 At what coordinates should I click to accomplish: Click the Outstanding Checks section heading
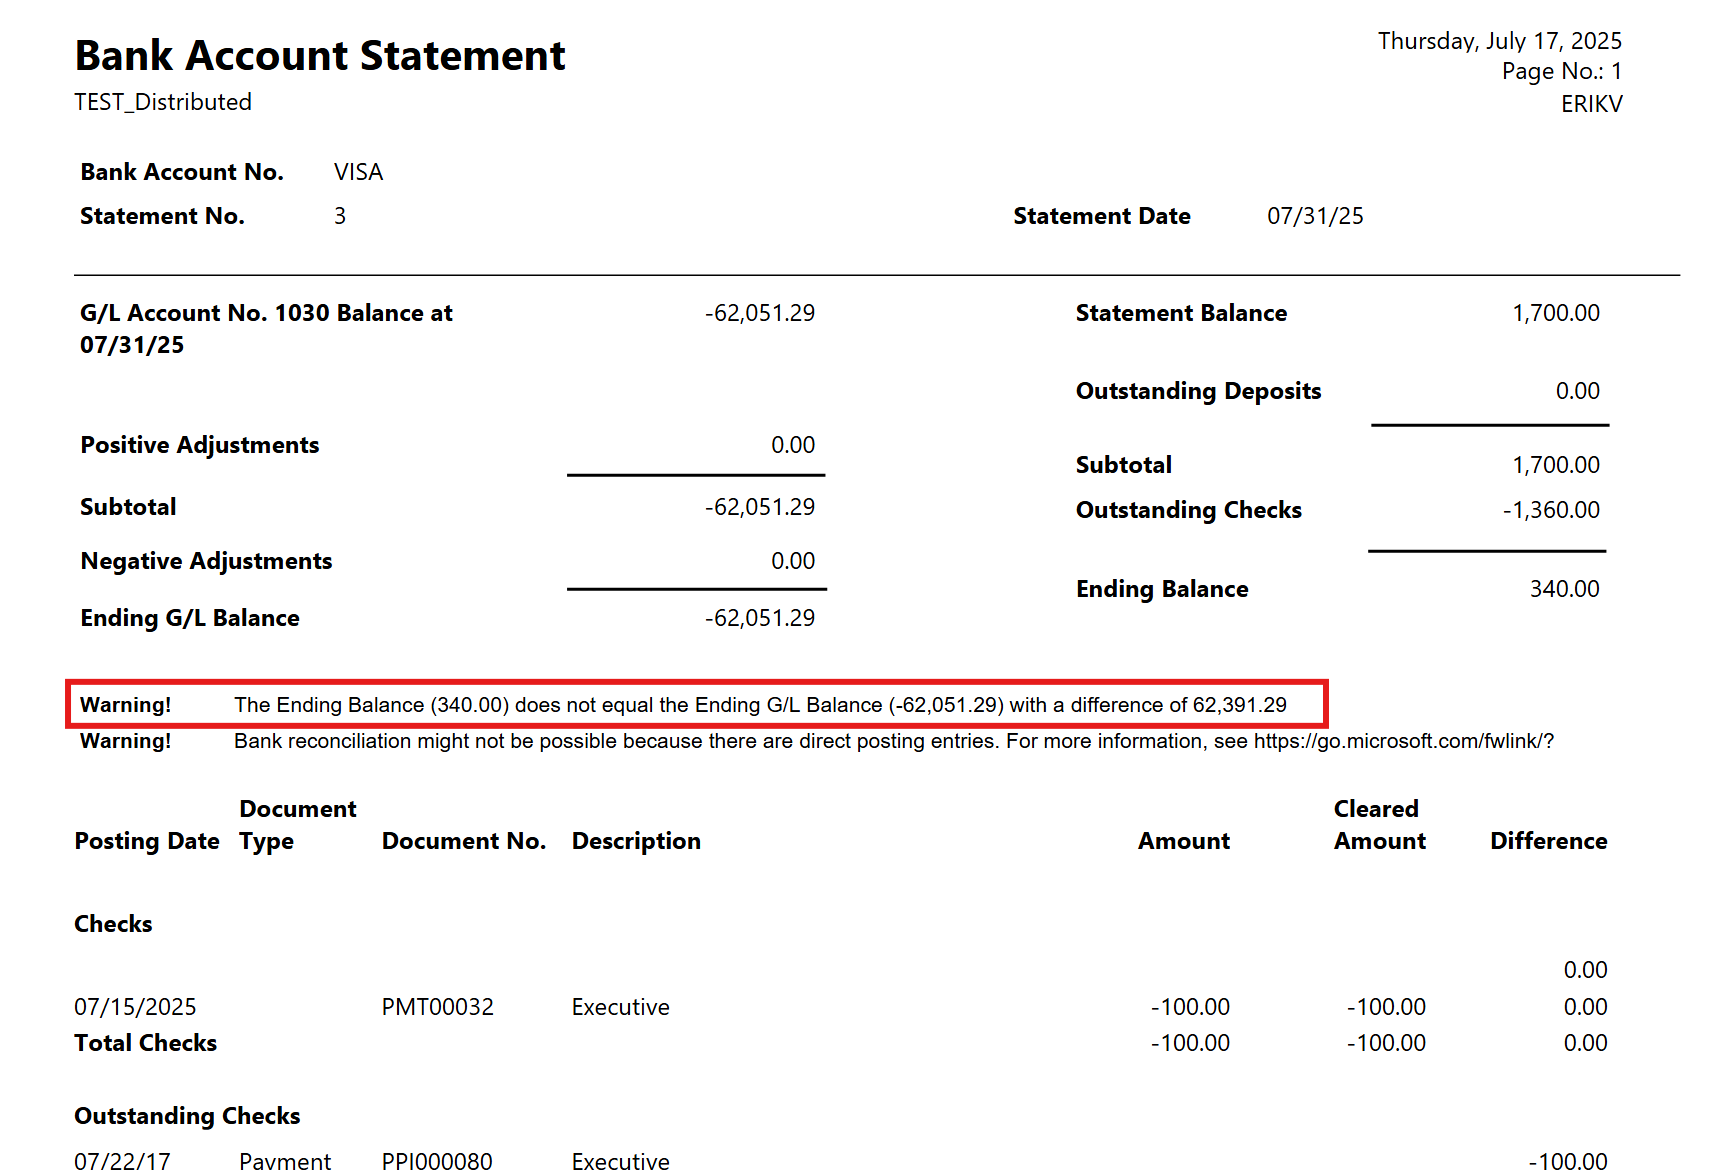pos(187,1116)
